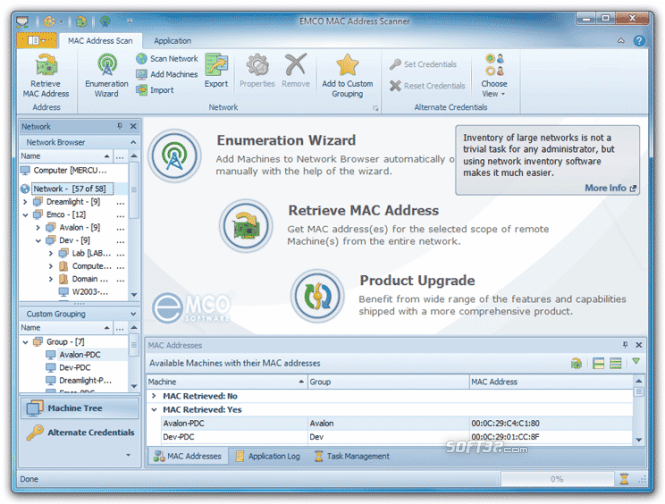The height and width of the screenshot is (504, 665).
Task: Pin the MAC Addresses panel
Action: (625, 345)
